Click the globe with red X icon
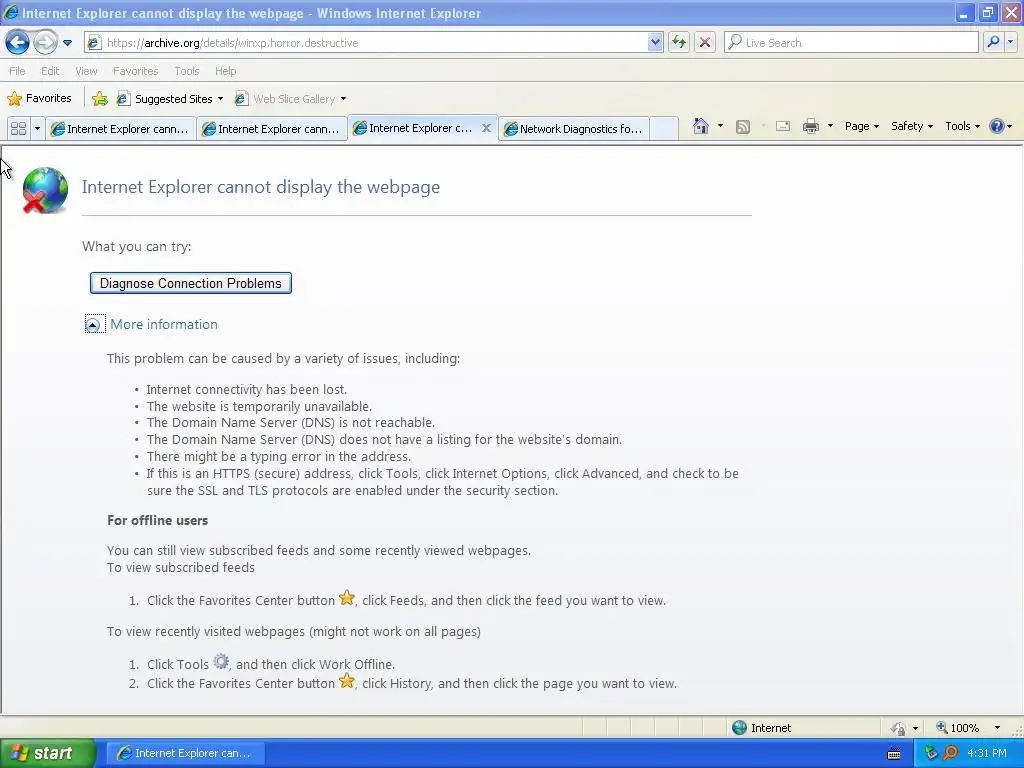The height and width of the screenshot is (768, 1024). tap(44, 191)
